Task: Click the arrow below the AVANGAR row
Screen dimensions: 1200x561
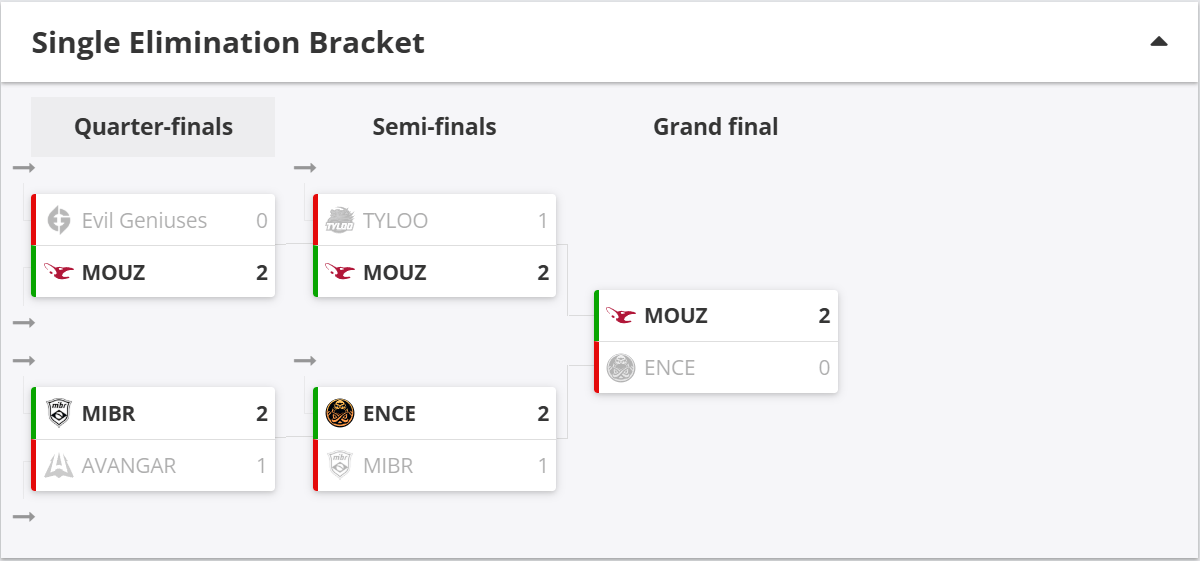Action: (24, 516)
